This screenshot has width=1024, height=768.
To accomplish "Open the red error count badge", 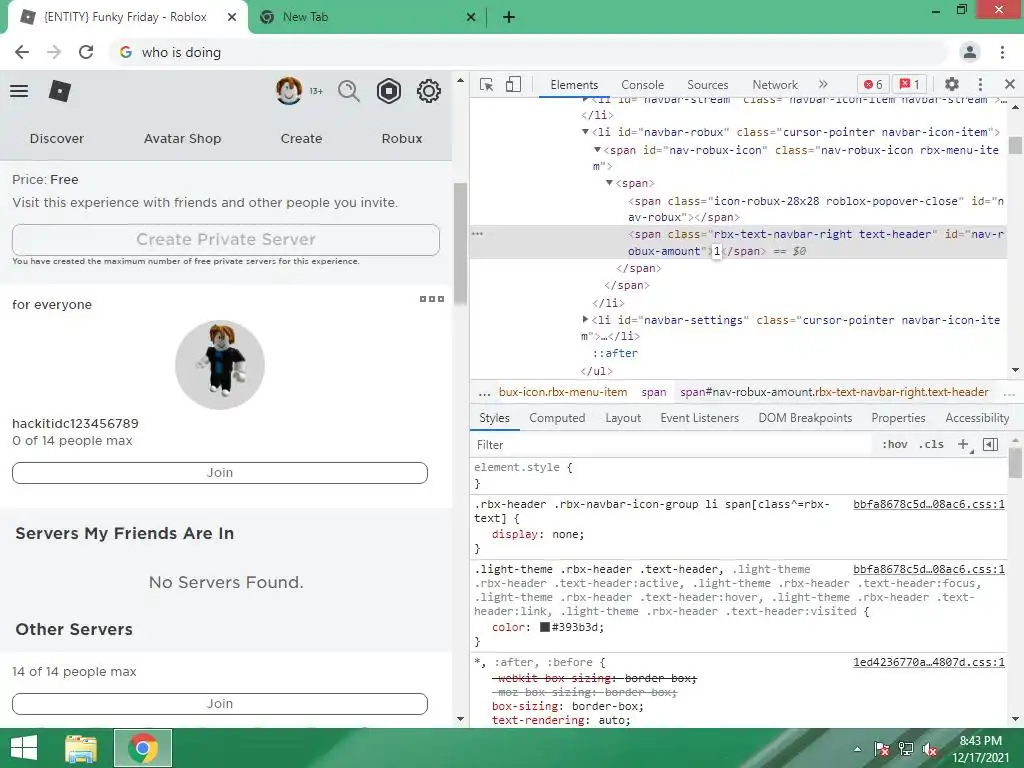I will coord(873,84).
